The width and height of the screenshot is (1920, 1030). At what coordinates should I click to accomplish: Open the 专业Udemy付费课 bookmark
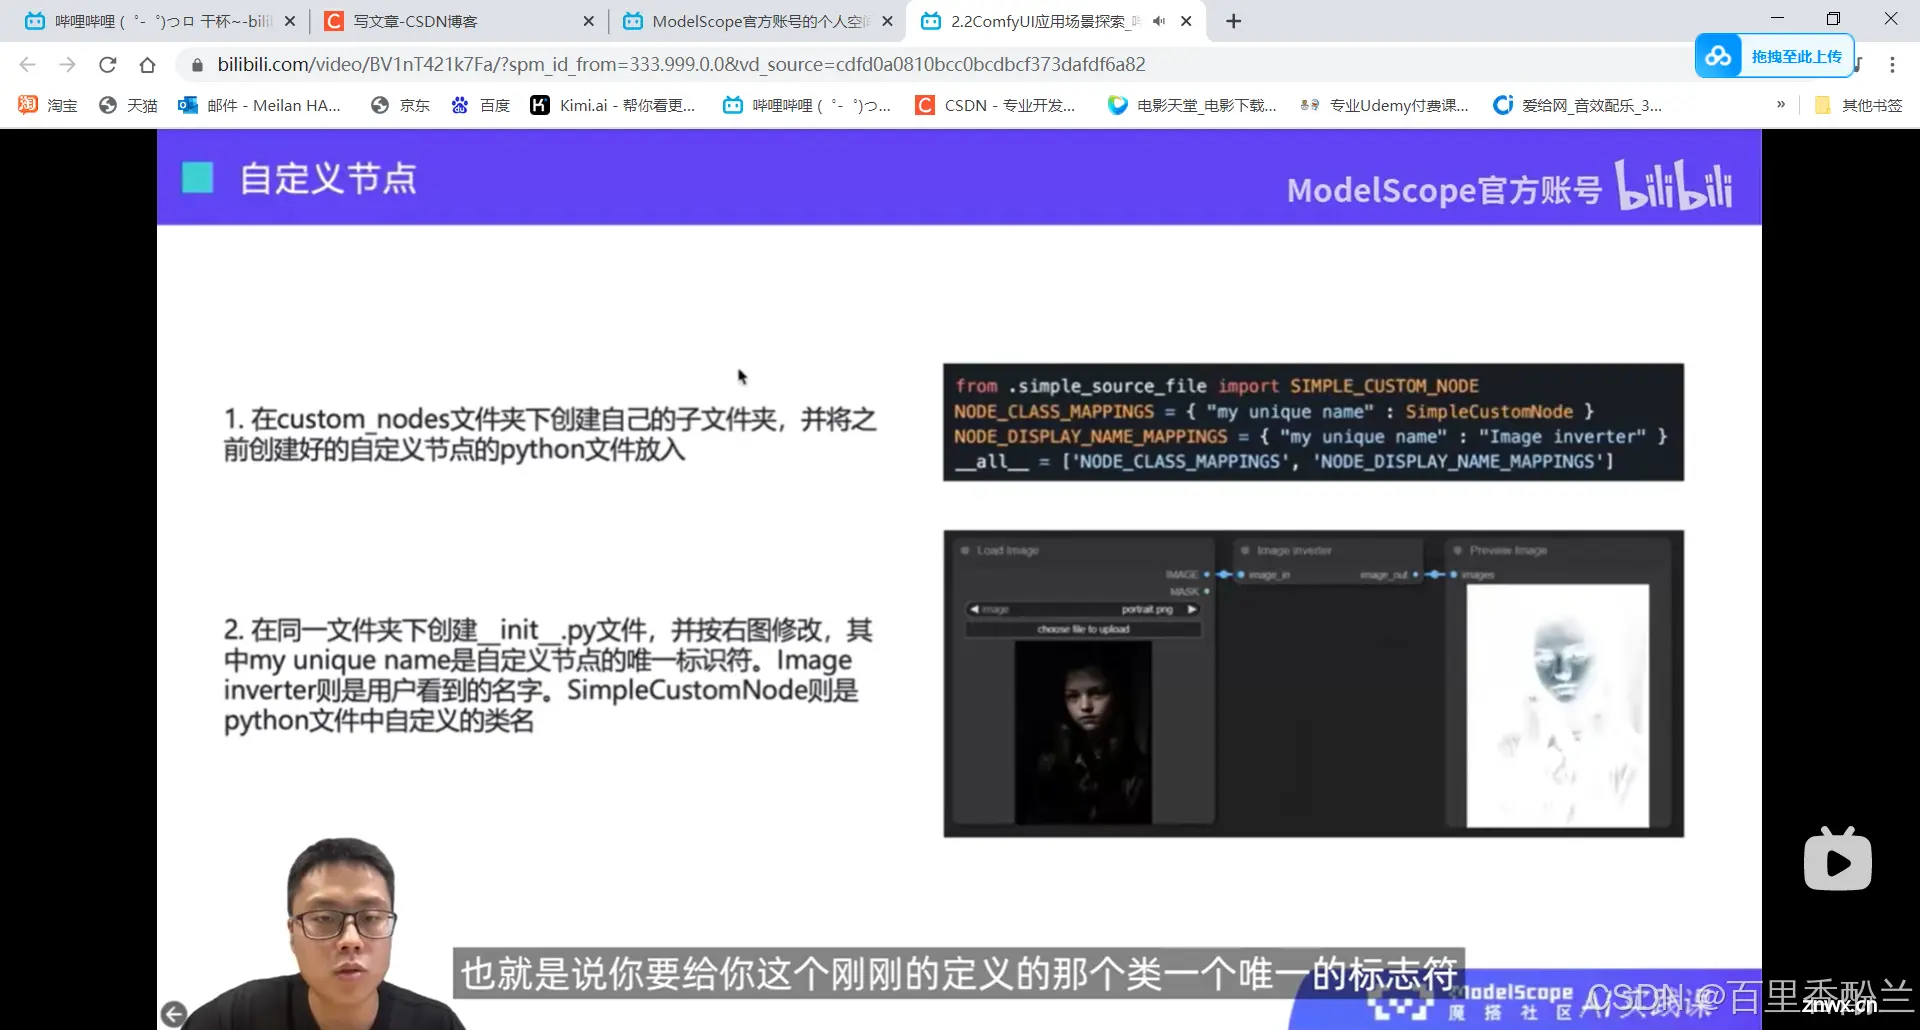[1384, 105]
